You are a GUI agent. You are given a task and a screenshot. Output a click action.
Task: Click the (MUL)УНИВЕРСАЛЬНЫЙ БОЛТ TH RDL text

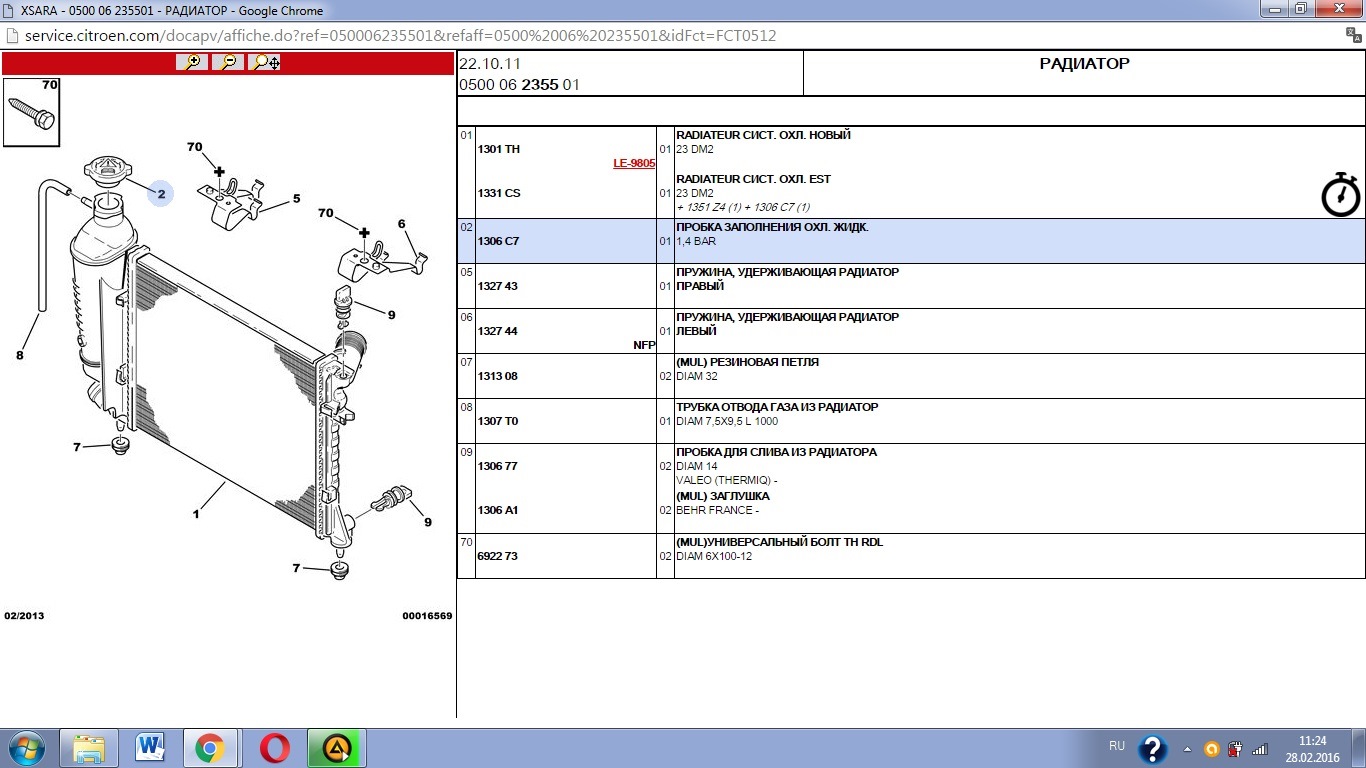pyautogui.click(x=779, y=542)
